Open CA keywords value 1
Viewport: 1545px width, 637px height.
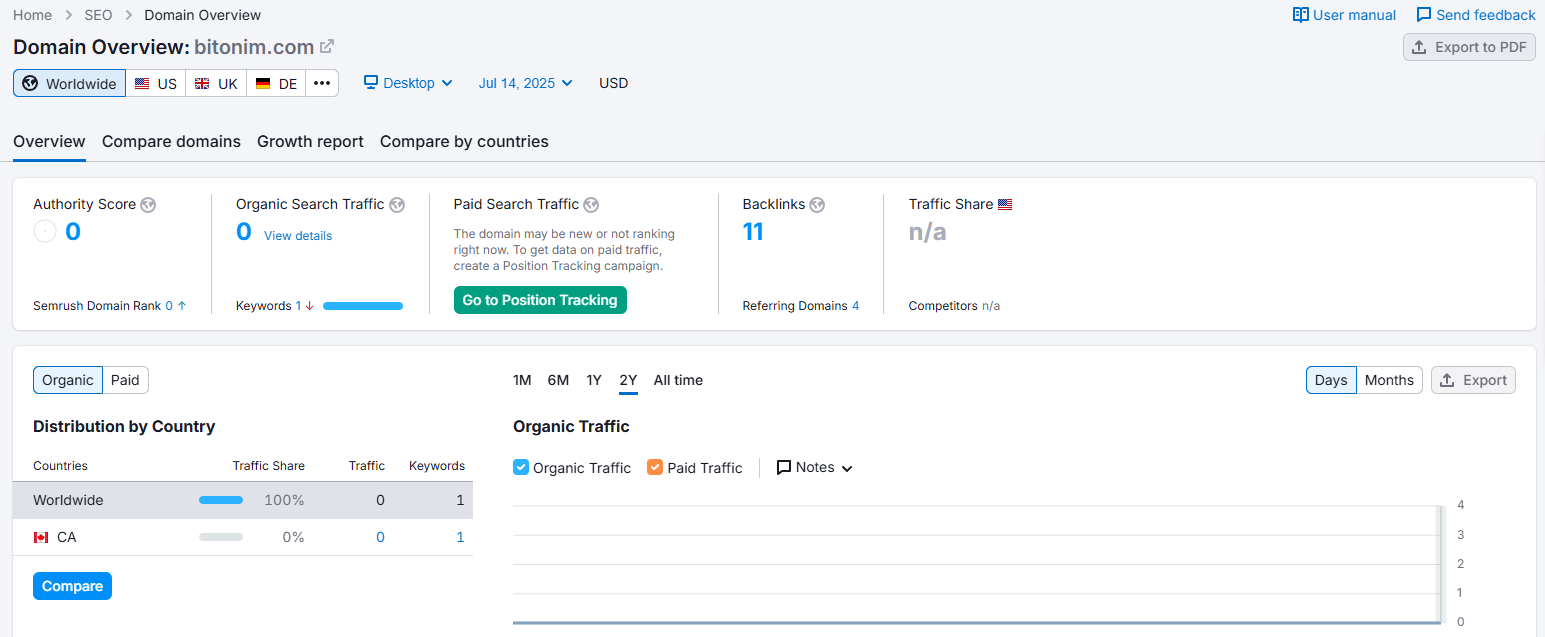click(x=460, y=537)
